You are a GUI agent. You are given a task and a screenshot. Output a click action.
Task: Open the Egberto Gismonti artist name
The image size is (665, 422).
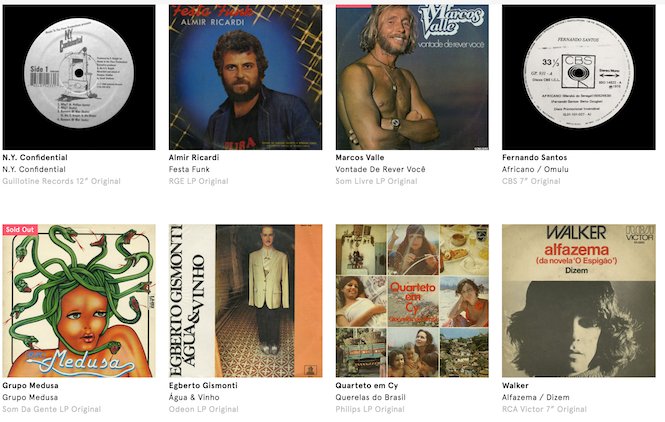(x=203, y=386)
